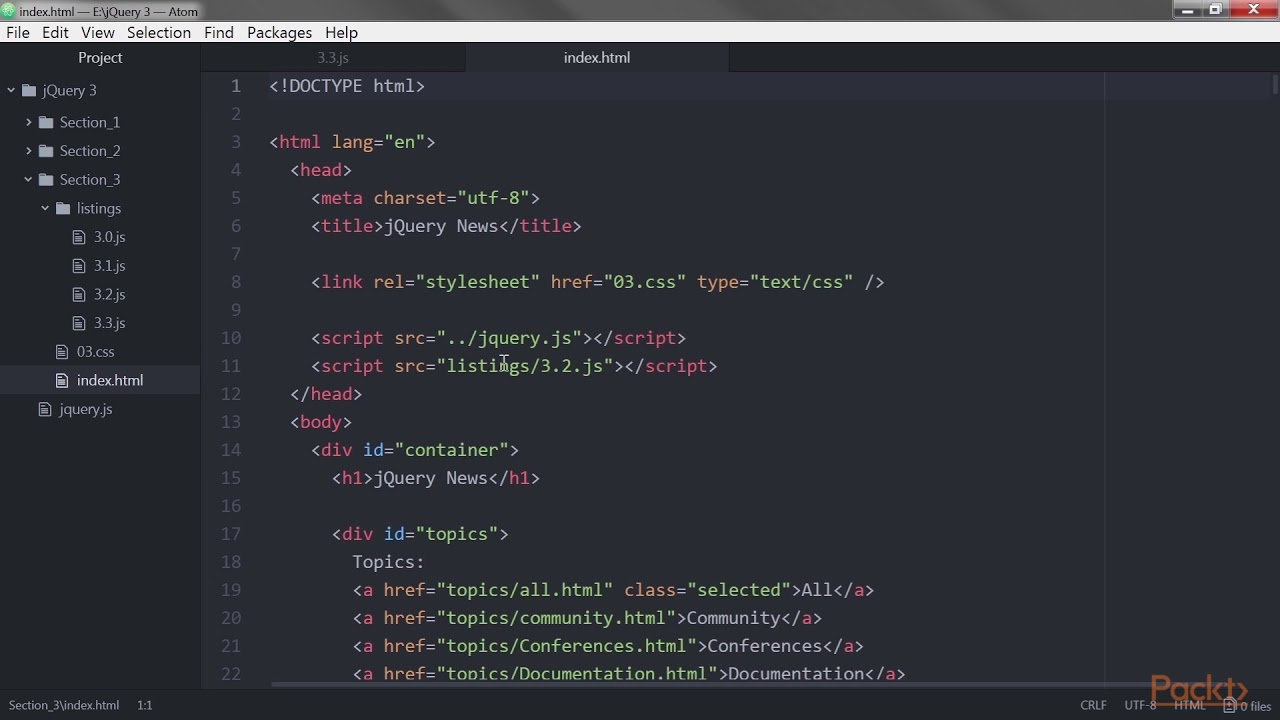This screenshot has width=1280, height=720.
Task: Select index.html in the project tree
Action: (x=110, y=380)
